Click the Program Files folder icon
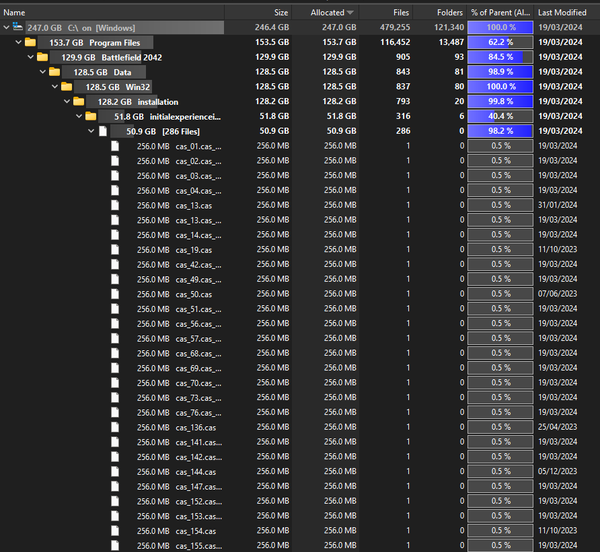Viewport: 600px width, 552px height. [x=30, y=42]
